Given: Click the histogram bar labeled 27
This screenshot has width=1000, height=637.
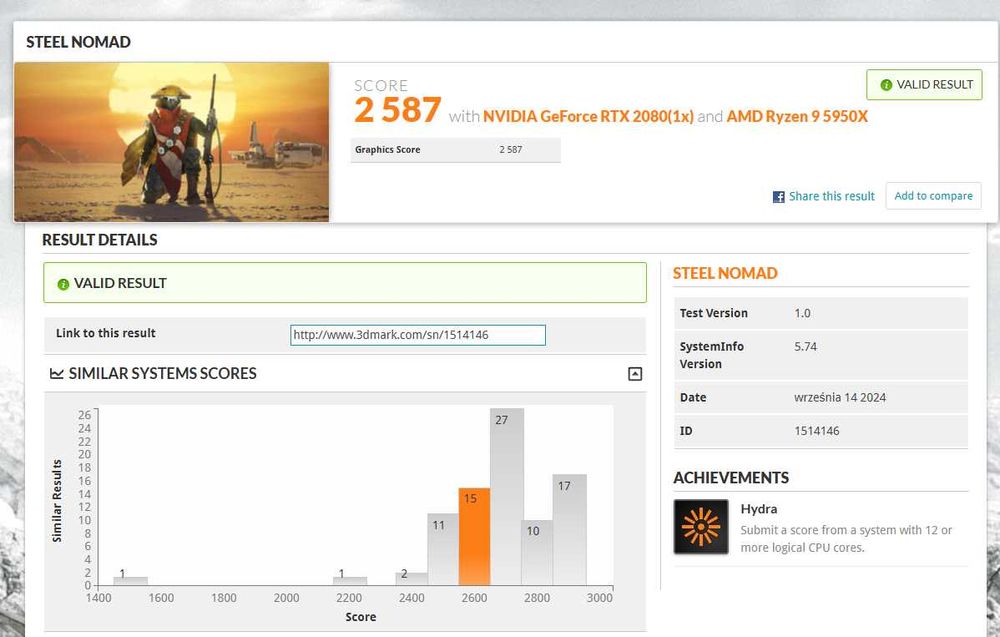Looking at the screenshot, I should (x=507, y=497).
